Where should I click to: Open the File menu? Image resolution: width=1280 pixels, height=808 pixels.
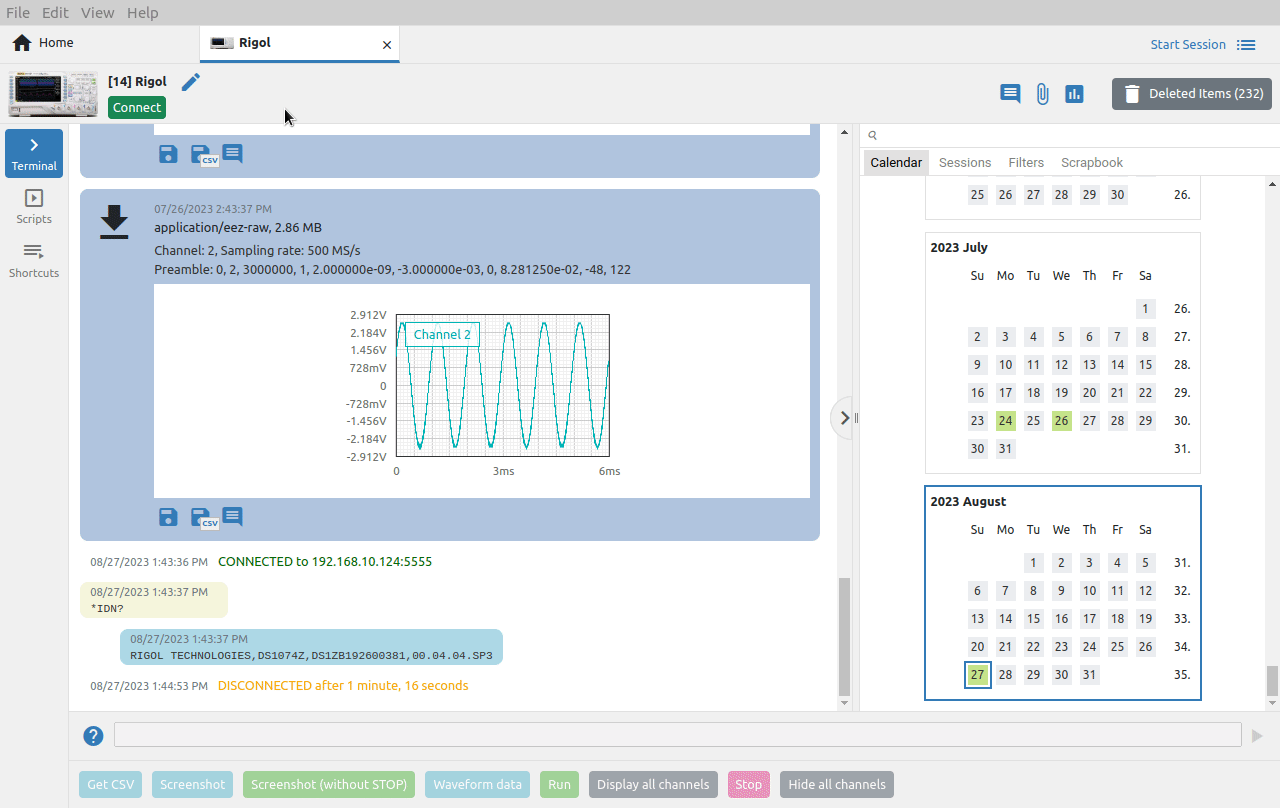click(18, 13)
